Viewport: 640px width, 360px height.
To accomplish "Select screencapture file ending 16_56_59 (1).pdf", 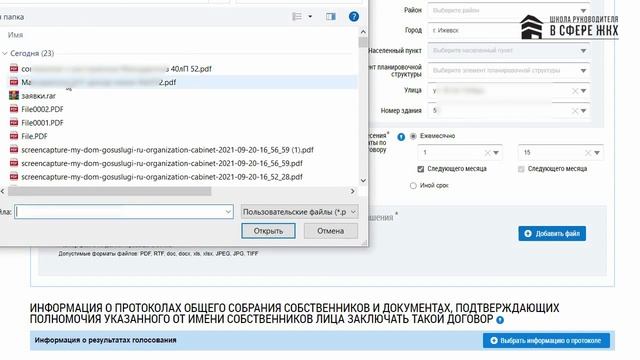I will 167,150.
